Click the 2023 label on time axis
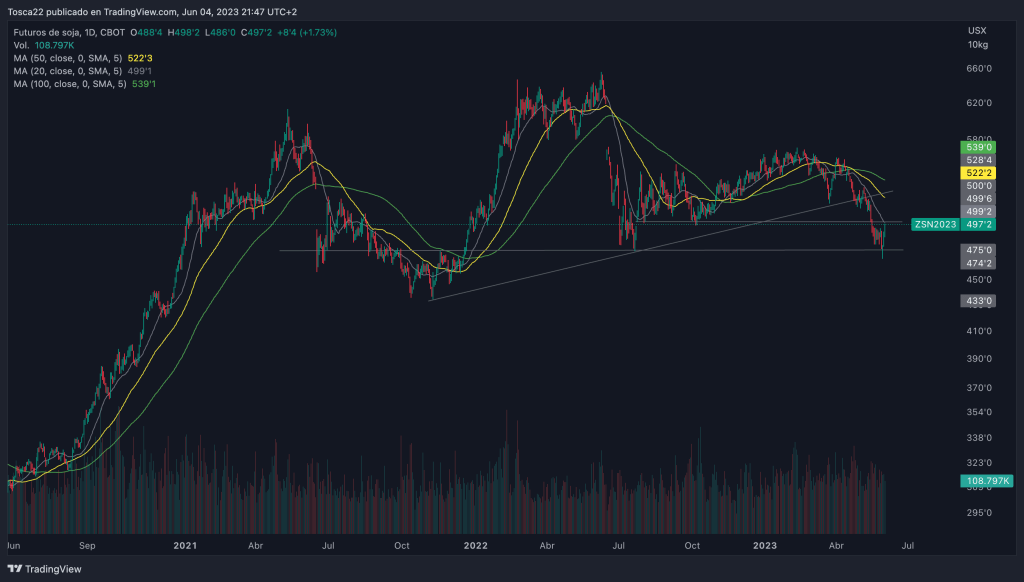This screenshot has width=1024, height=582. (763, 547)
